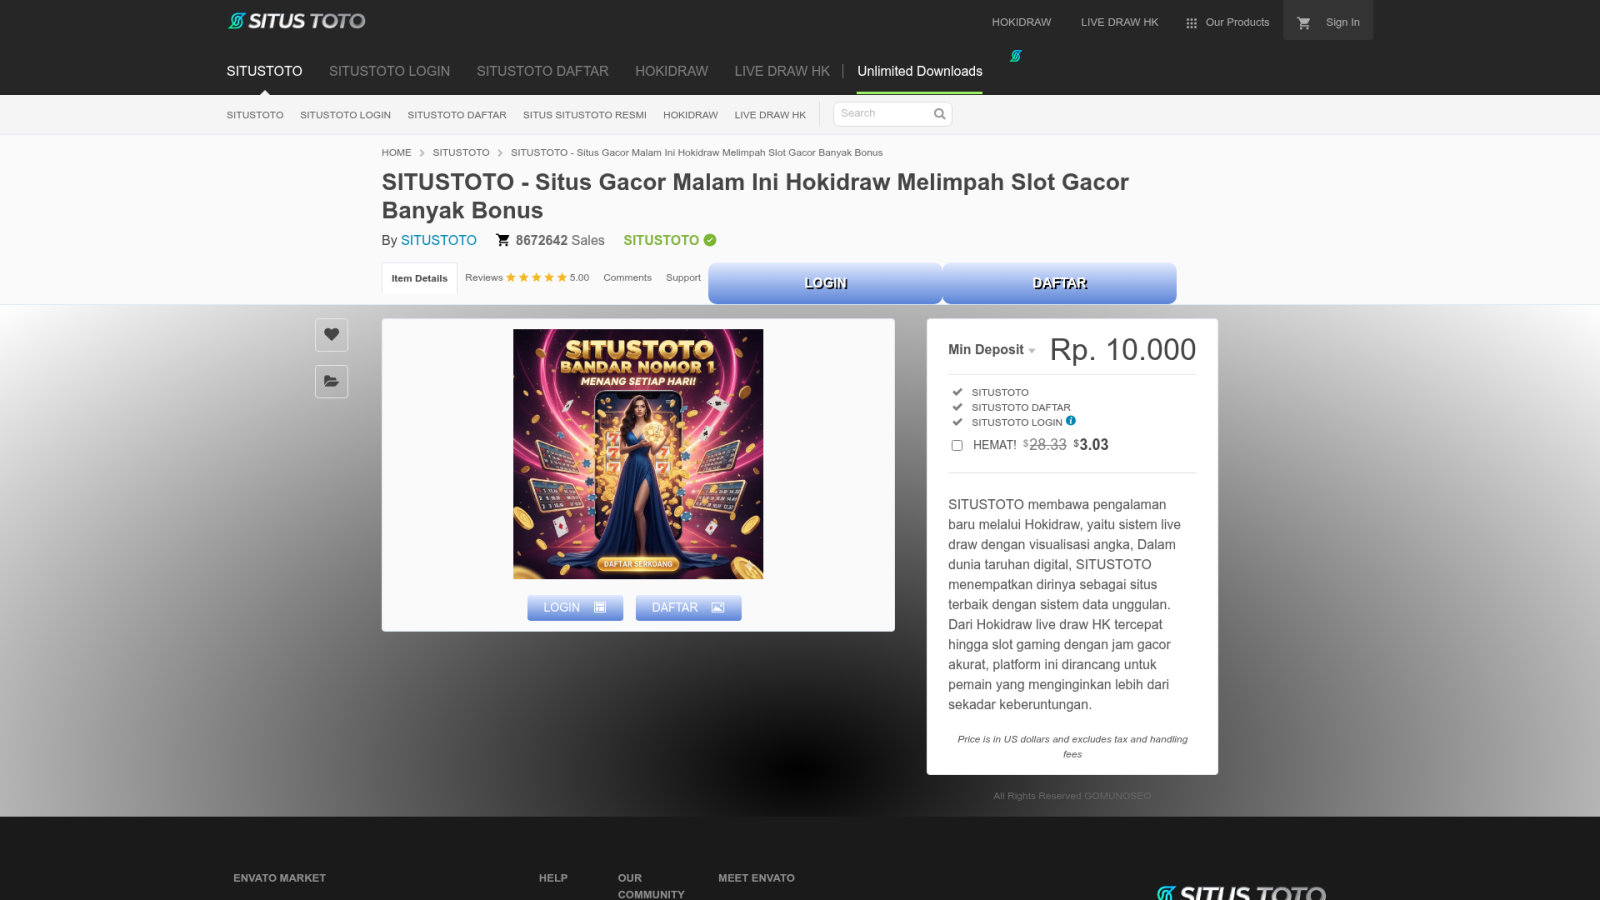The height and width of the screenshot is (900, 1600).
Task: Open the shopping cart icon in header
Action: pos(1303,23)
